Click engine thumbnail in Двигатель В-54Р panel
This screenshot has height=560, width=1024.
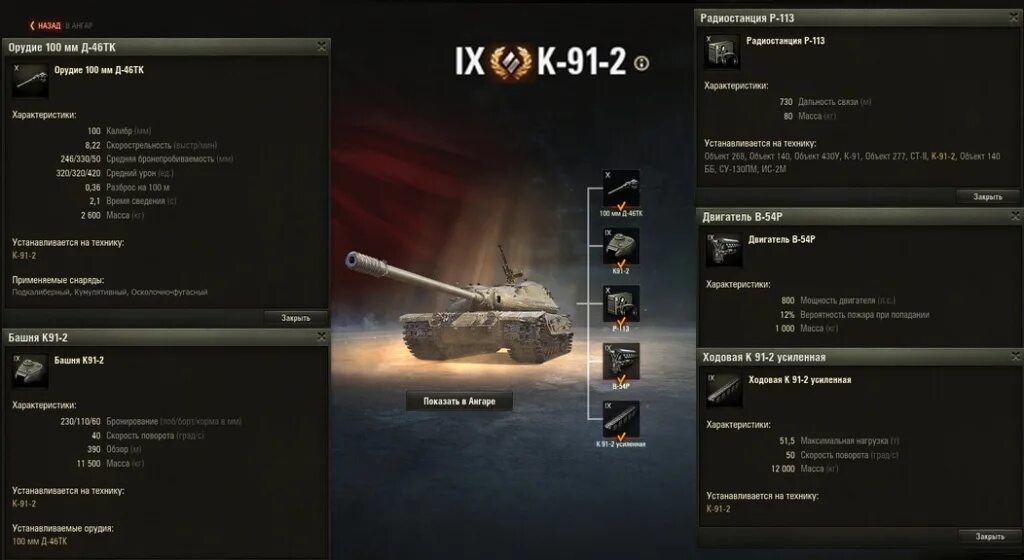pos(724,251)
